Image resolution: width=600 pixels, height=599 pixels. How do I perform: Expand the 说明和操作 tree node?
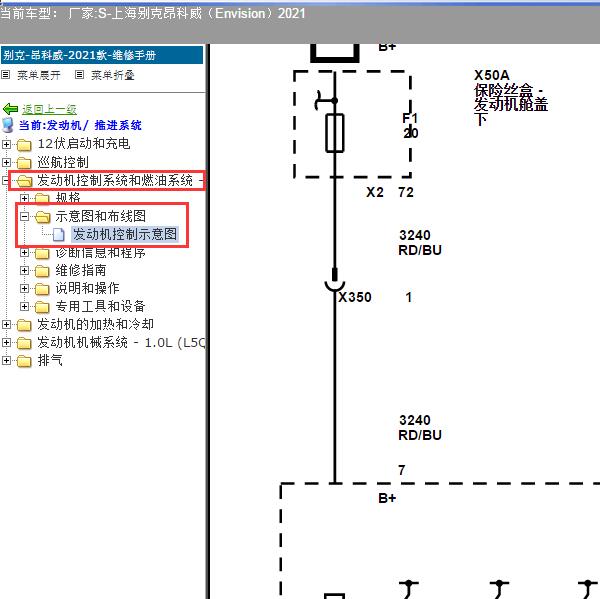24,289
